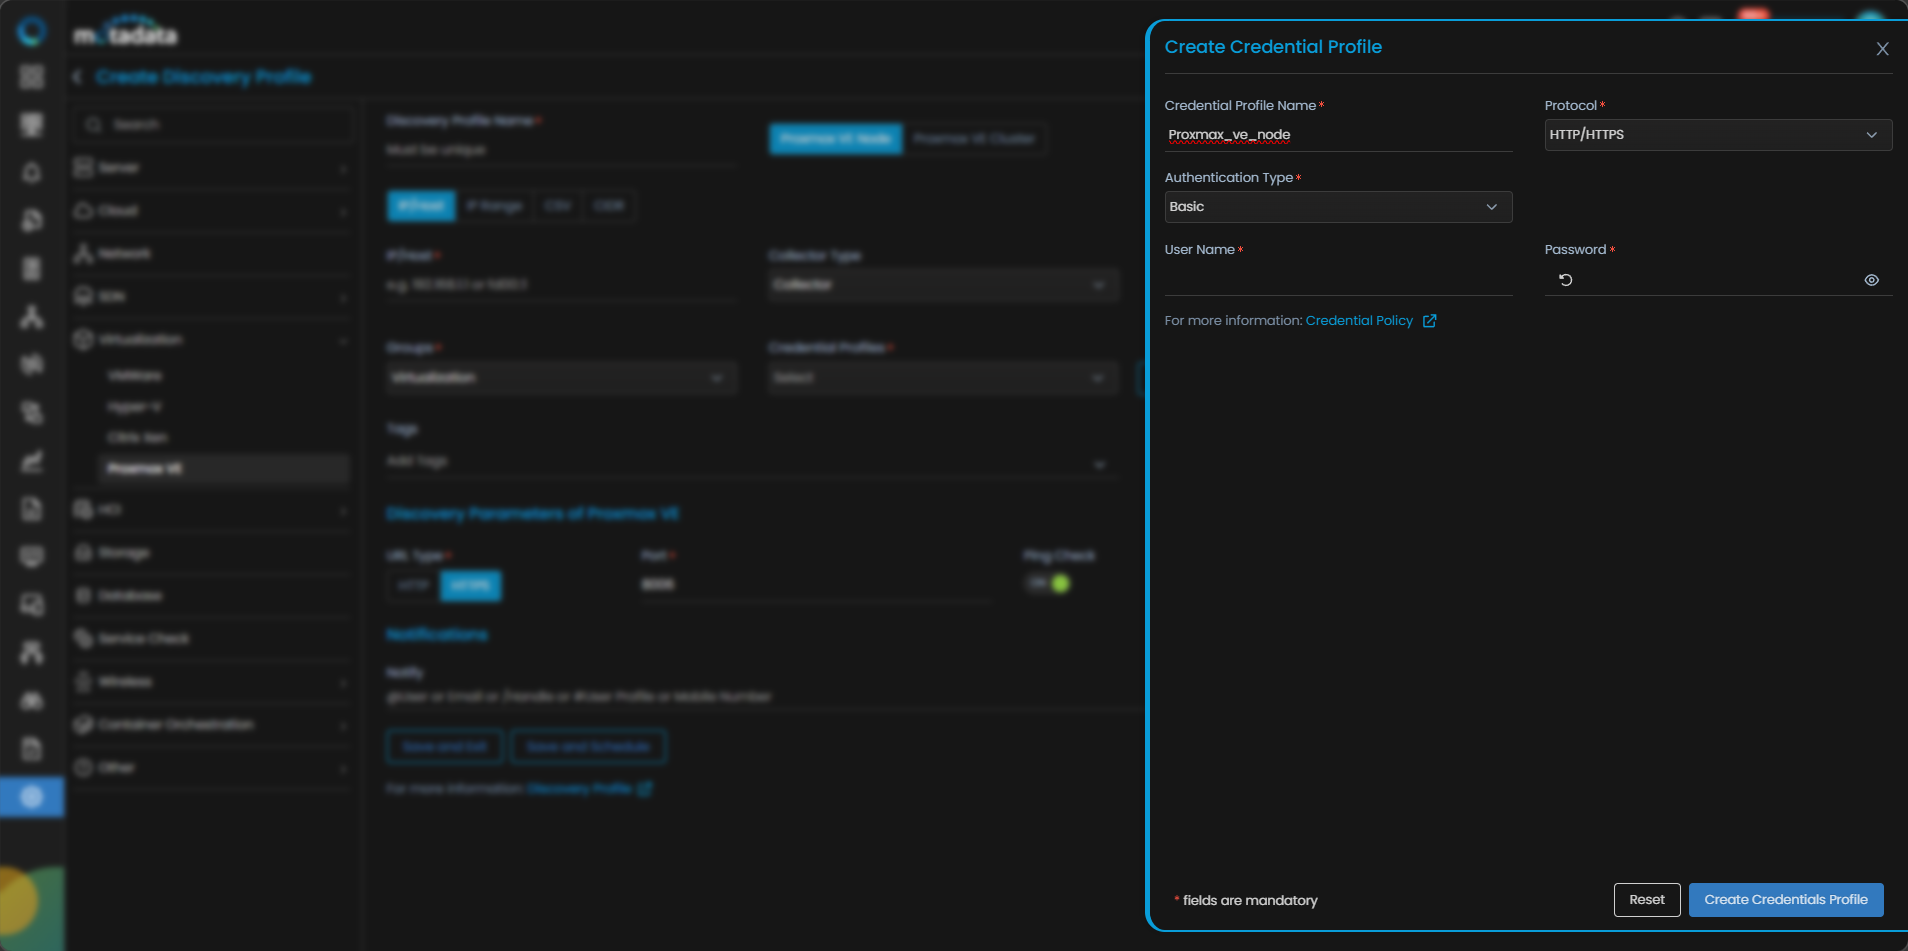Open the Credential Policy link
The image size is (1908, 951).
1358,321
